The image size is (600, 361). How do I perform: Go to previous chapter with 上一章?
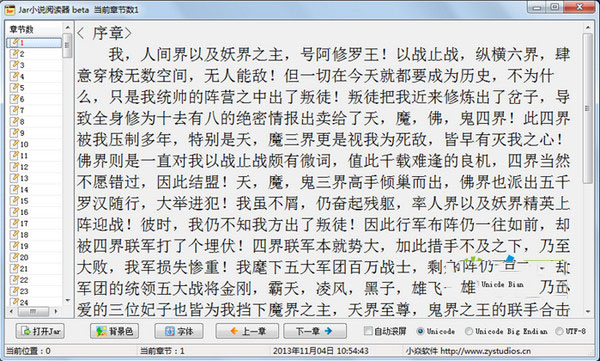click(x=247, y=331)
